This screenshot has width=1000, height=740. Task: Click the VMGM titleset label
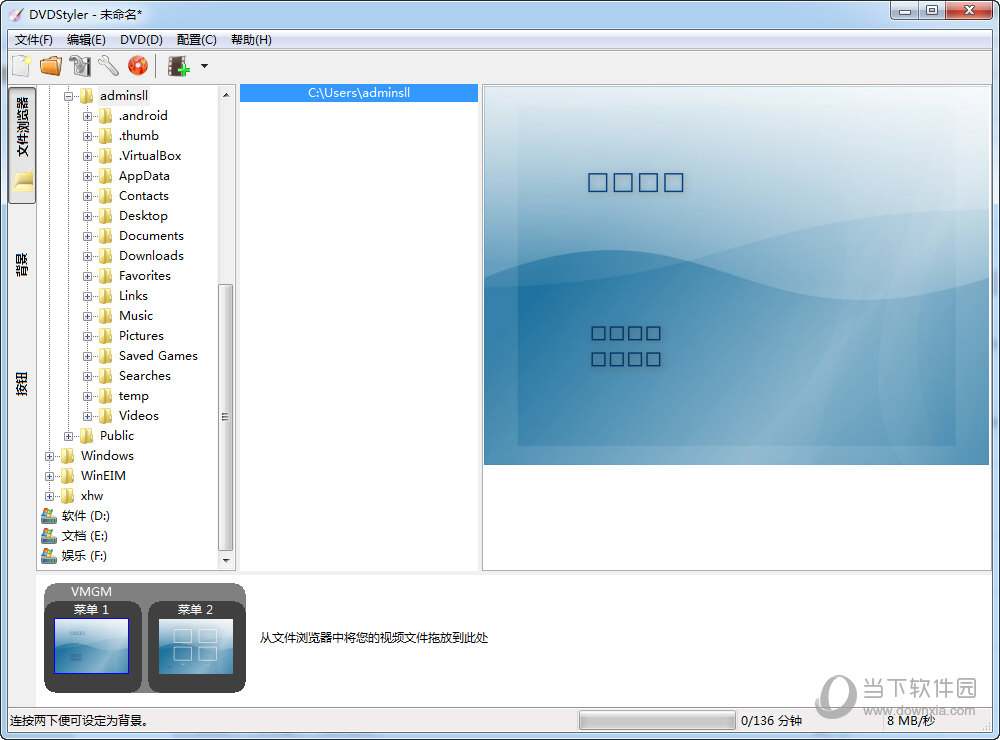point(91,591)
